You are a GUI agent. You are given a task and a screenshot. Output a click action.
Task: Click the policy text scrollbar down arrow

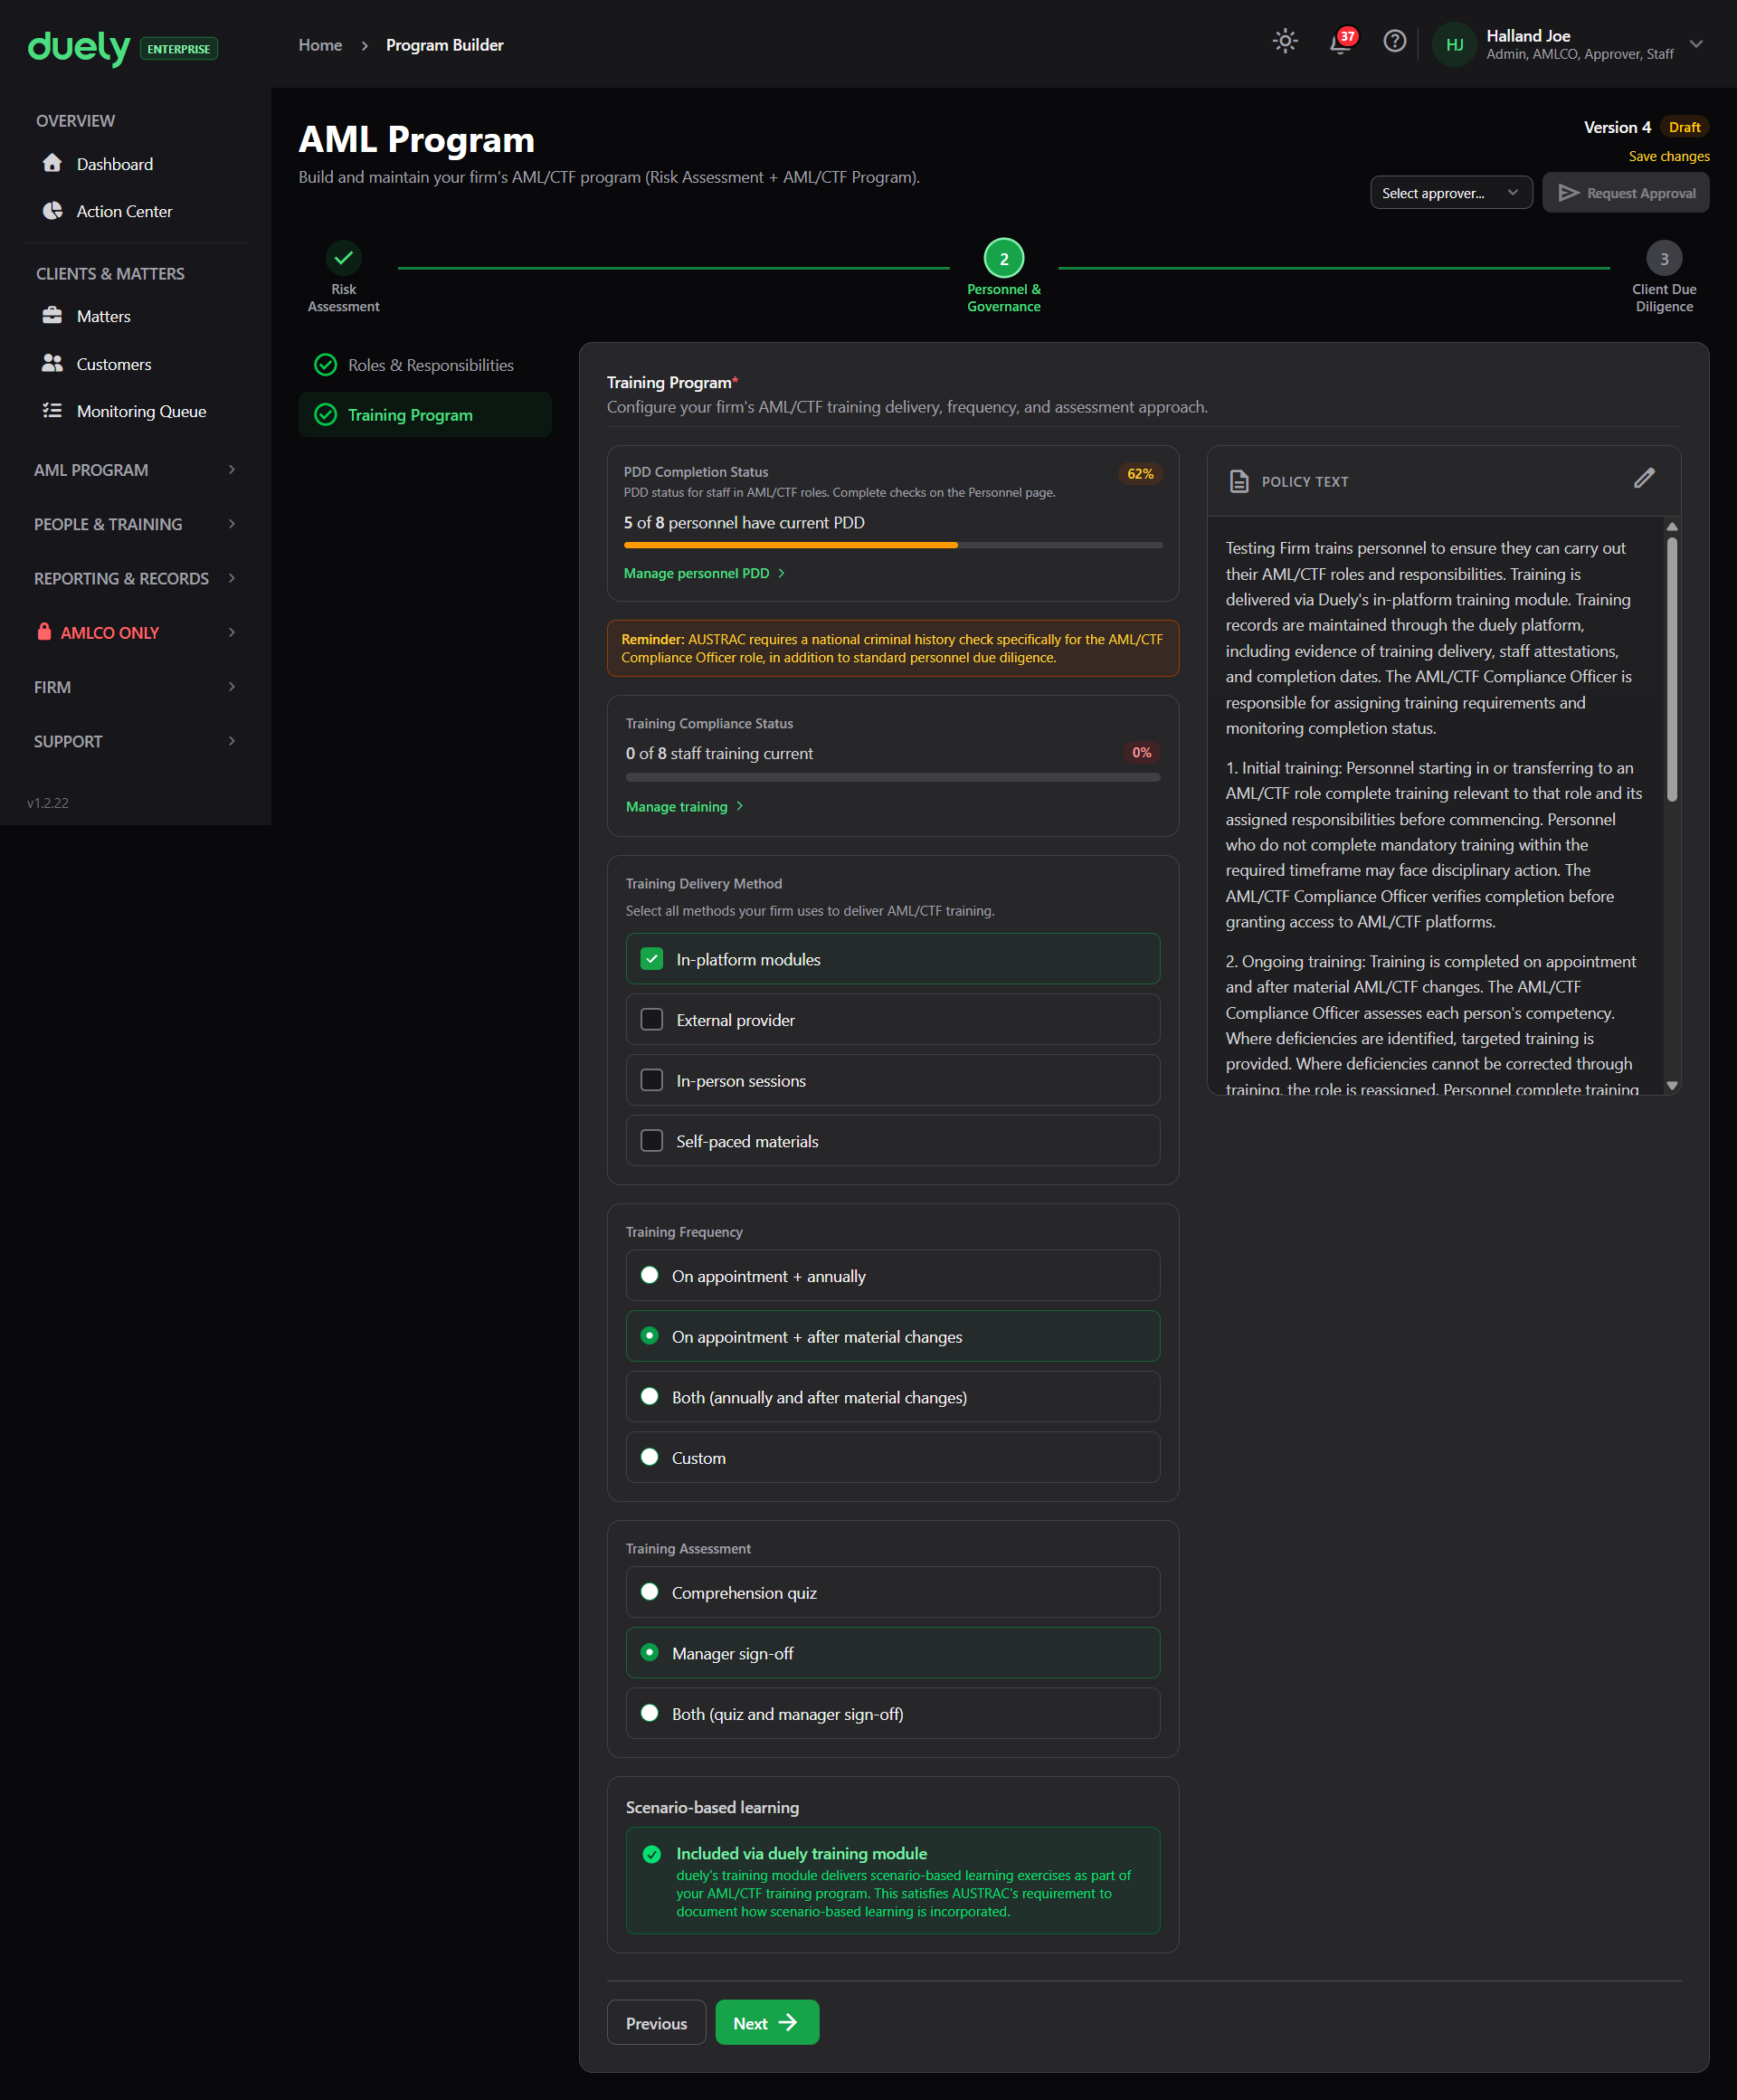click(x=1672, y=1085)
